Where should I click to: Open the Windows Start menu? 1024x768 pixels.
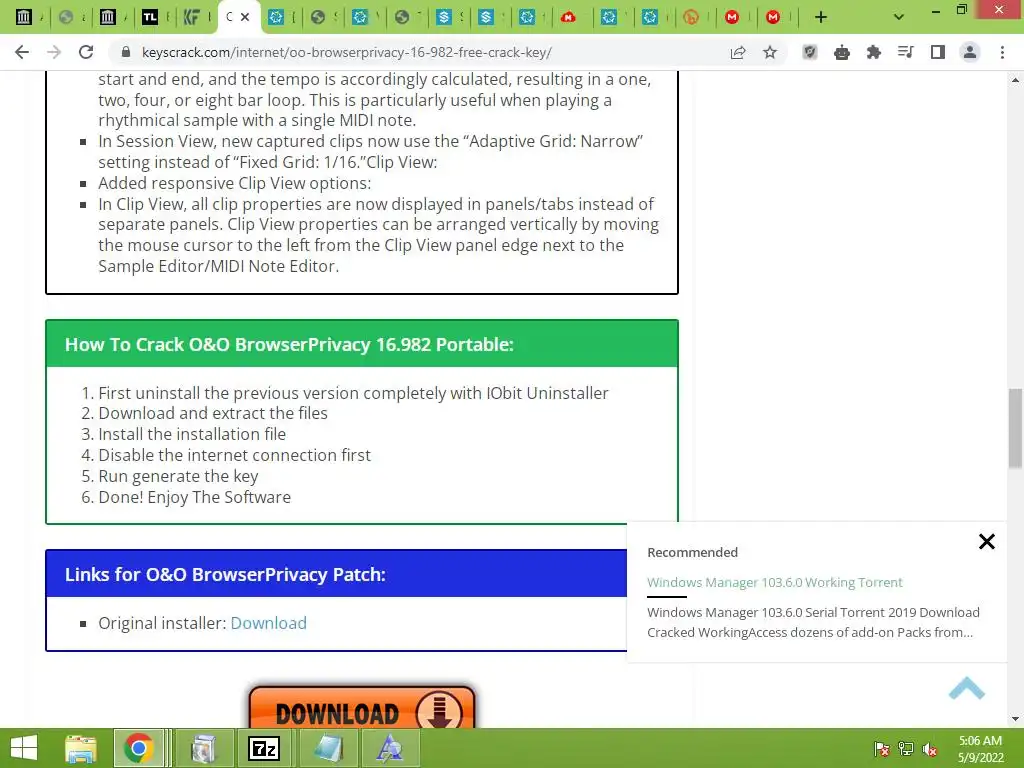[x=24, y=748]
